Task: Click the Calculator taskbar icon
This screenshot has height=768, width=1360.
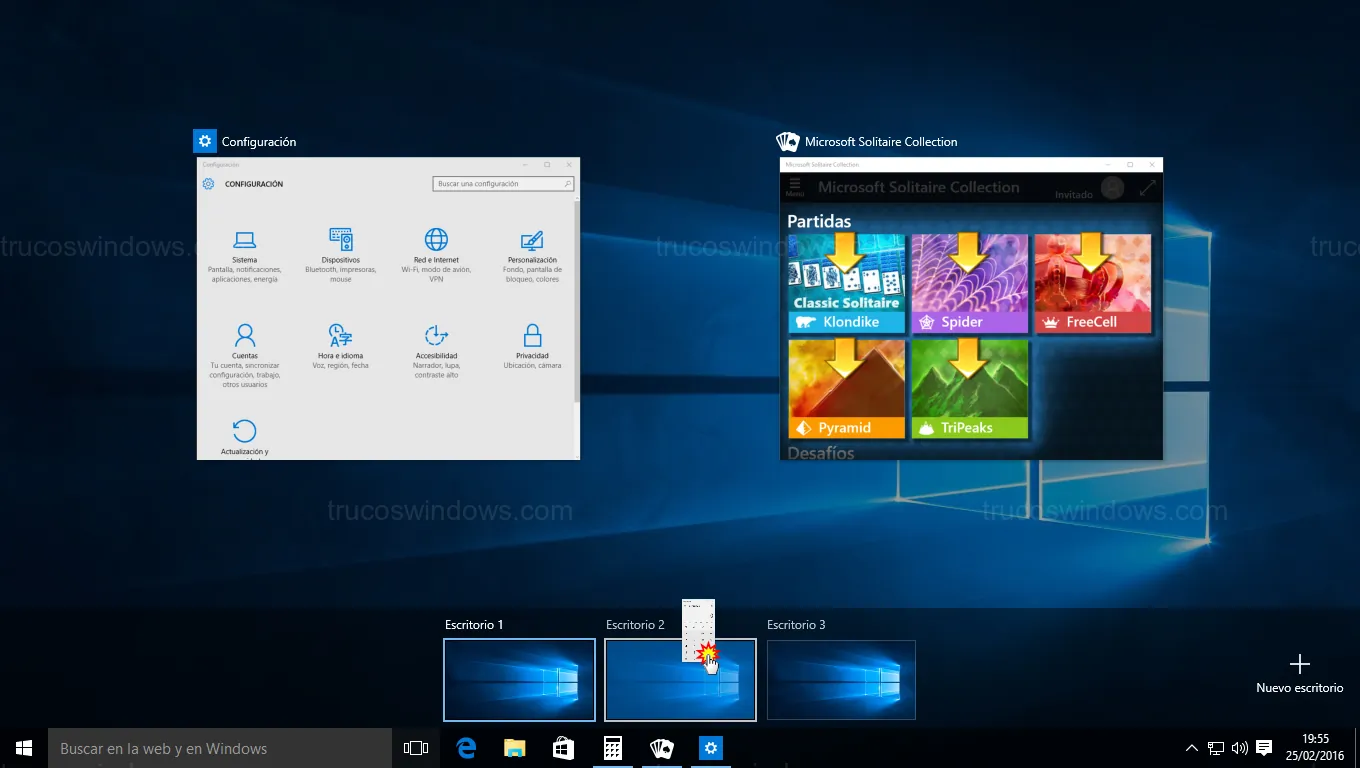Action: pos(612,748)
